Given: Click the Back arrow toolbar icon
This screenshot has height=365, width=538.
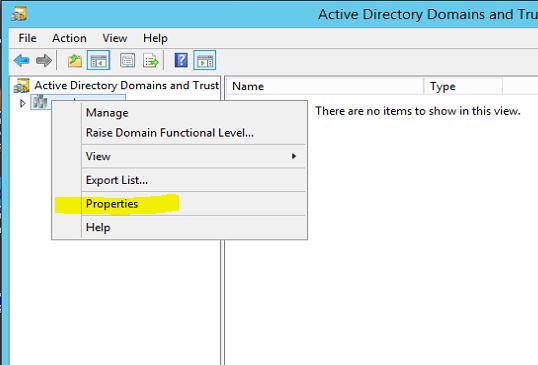Looking at the screenshot, I should tap(22, 61).
